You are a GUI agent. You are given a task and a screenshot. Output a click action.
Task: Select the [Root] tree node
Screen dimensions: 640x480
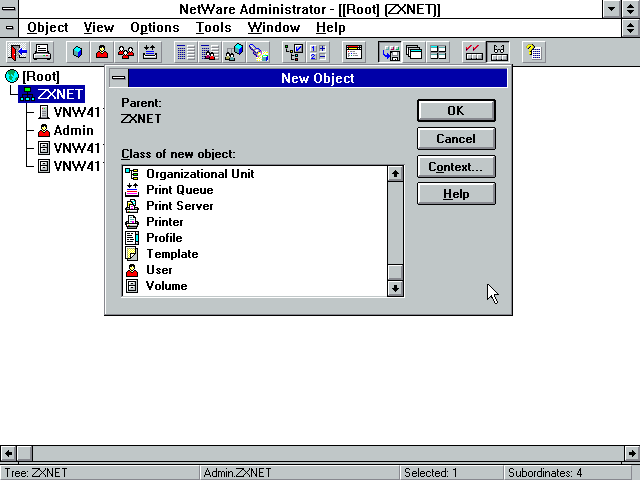(x=41, y=76)
